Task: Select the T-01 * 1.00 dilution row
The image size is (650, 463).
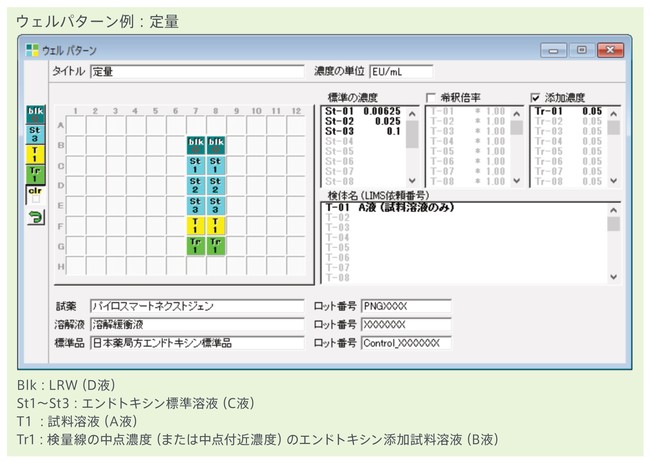Action: point(468,111)
